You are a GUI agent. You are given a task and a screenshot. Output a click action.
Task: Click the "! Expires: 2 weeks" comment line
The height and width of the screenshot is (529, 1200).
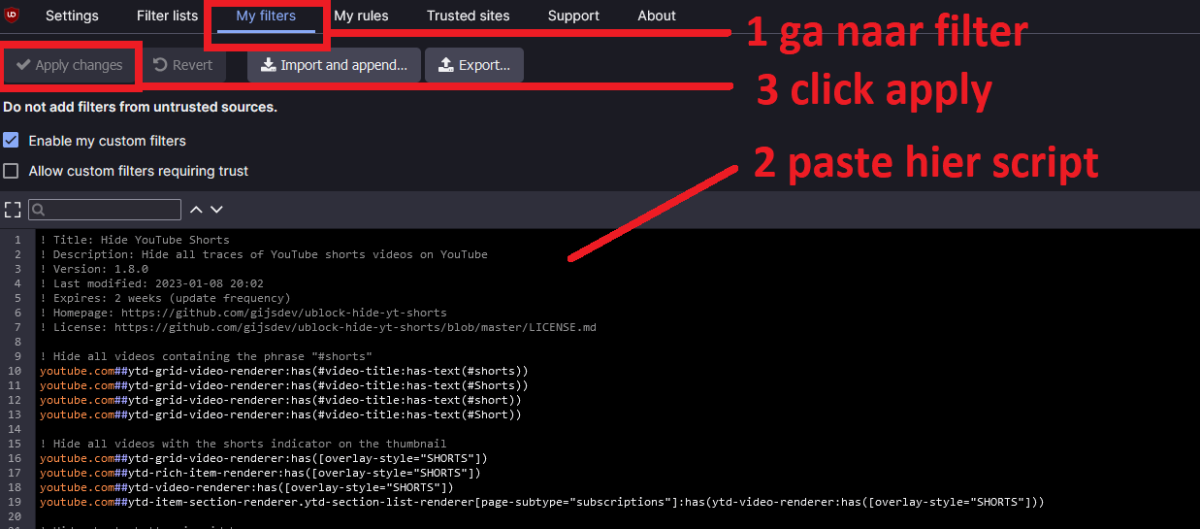coord(165,298)
